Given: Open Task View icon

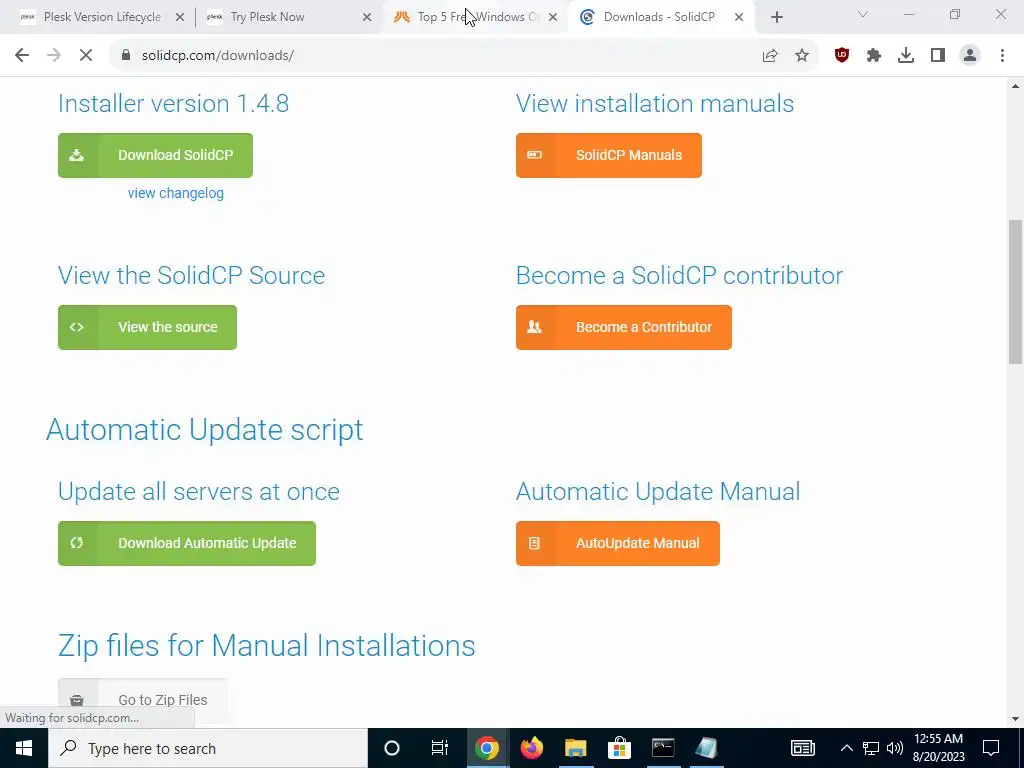Looking at the screenshot, I should (x=440, y=748).
